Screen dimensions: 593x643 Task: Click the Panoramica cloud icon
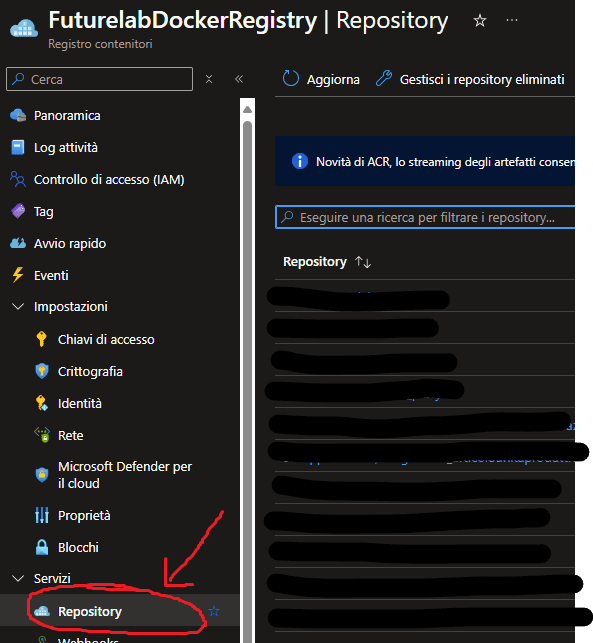point(18,116)
